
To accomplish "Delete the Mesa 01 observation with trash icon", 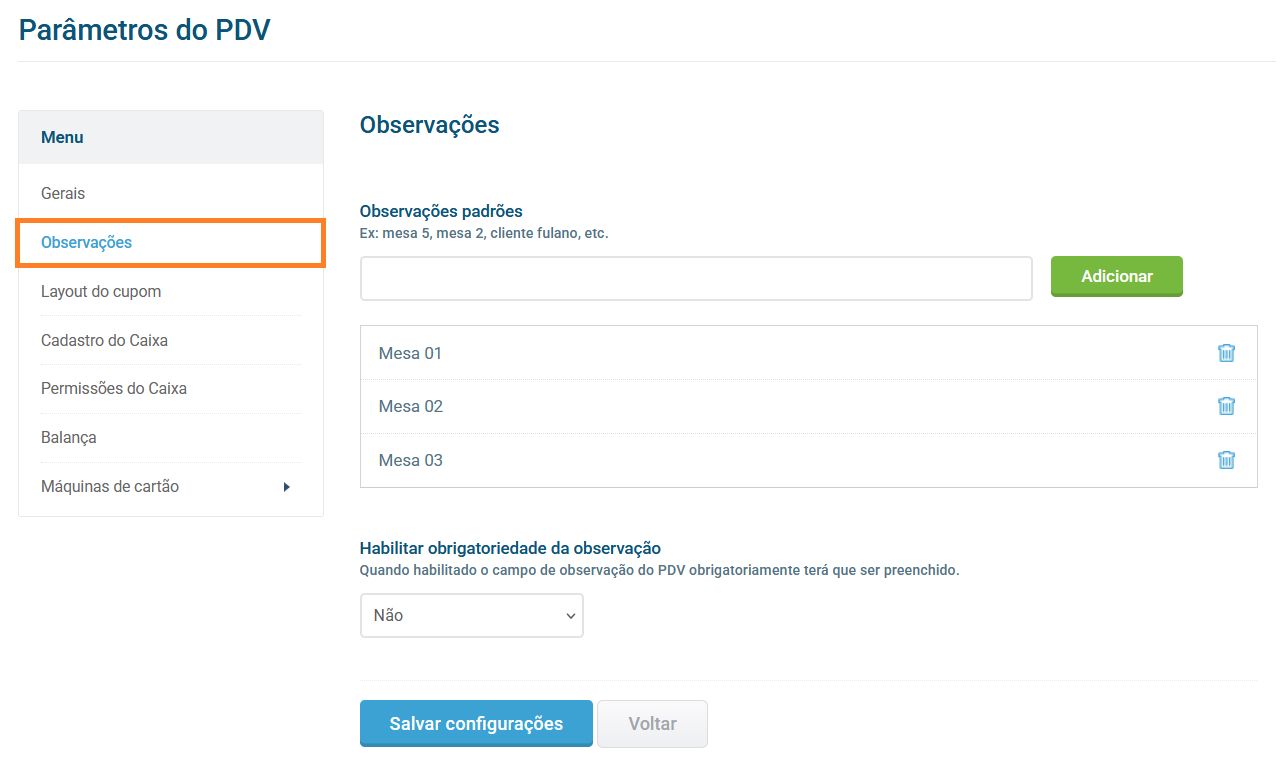I will click(x=1226, y=353).
